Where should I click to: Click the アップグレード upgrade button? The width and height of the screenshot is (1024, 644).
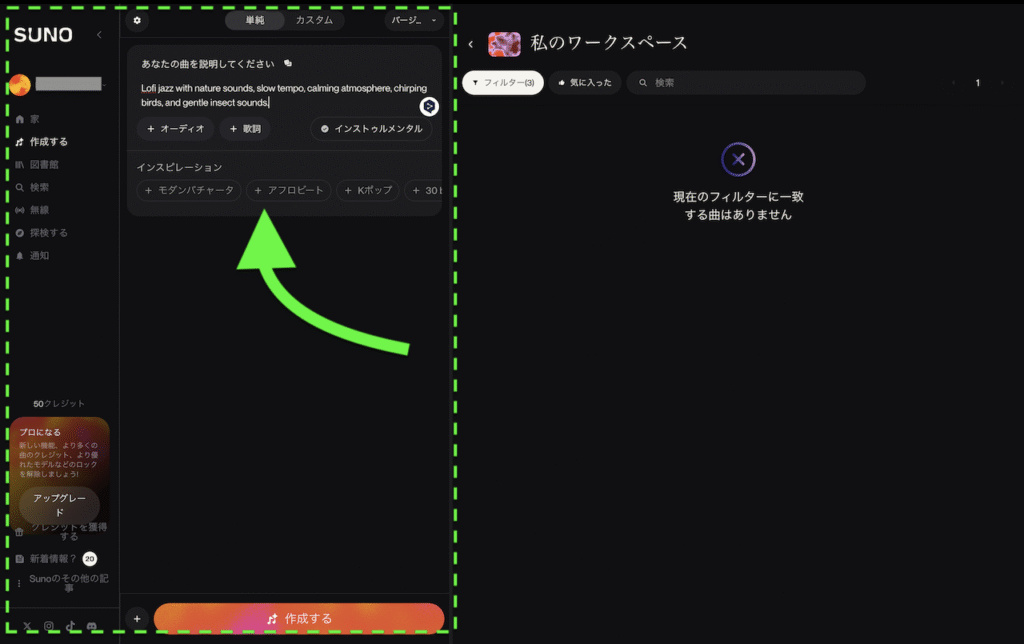point(59,504)
